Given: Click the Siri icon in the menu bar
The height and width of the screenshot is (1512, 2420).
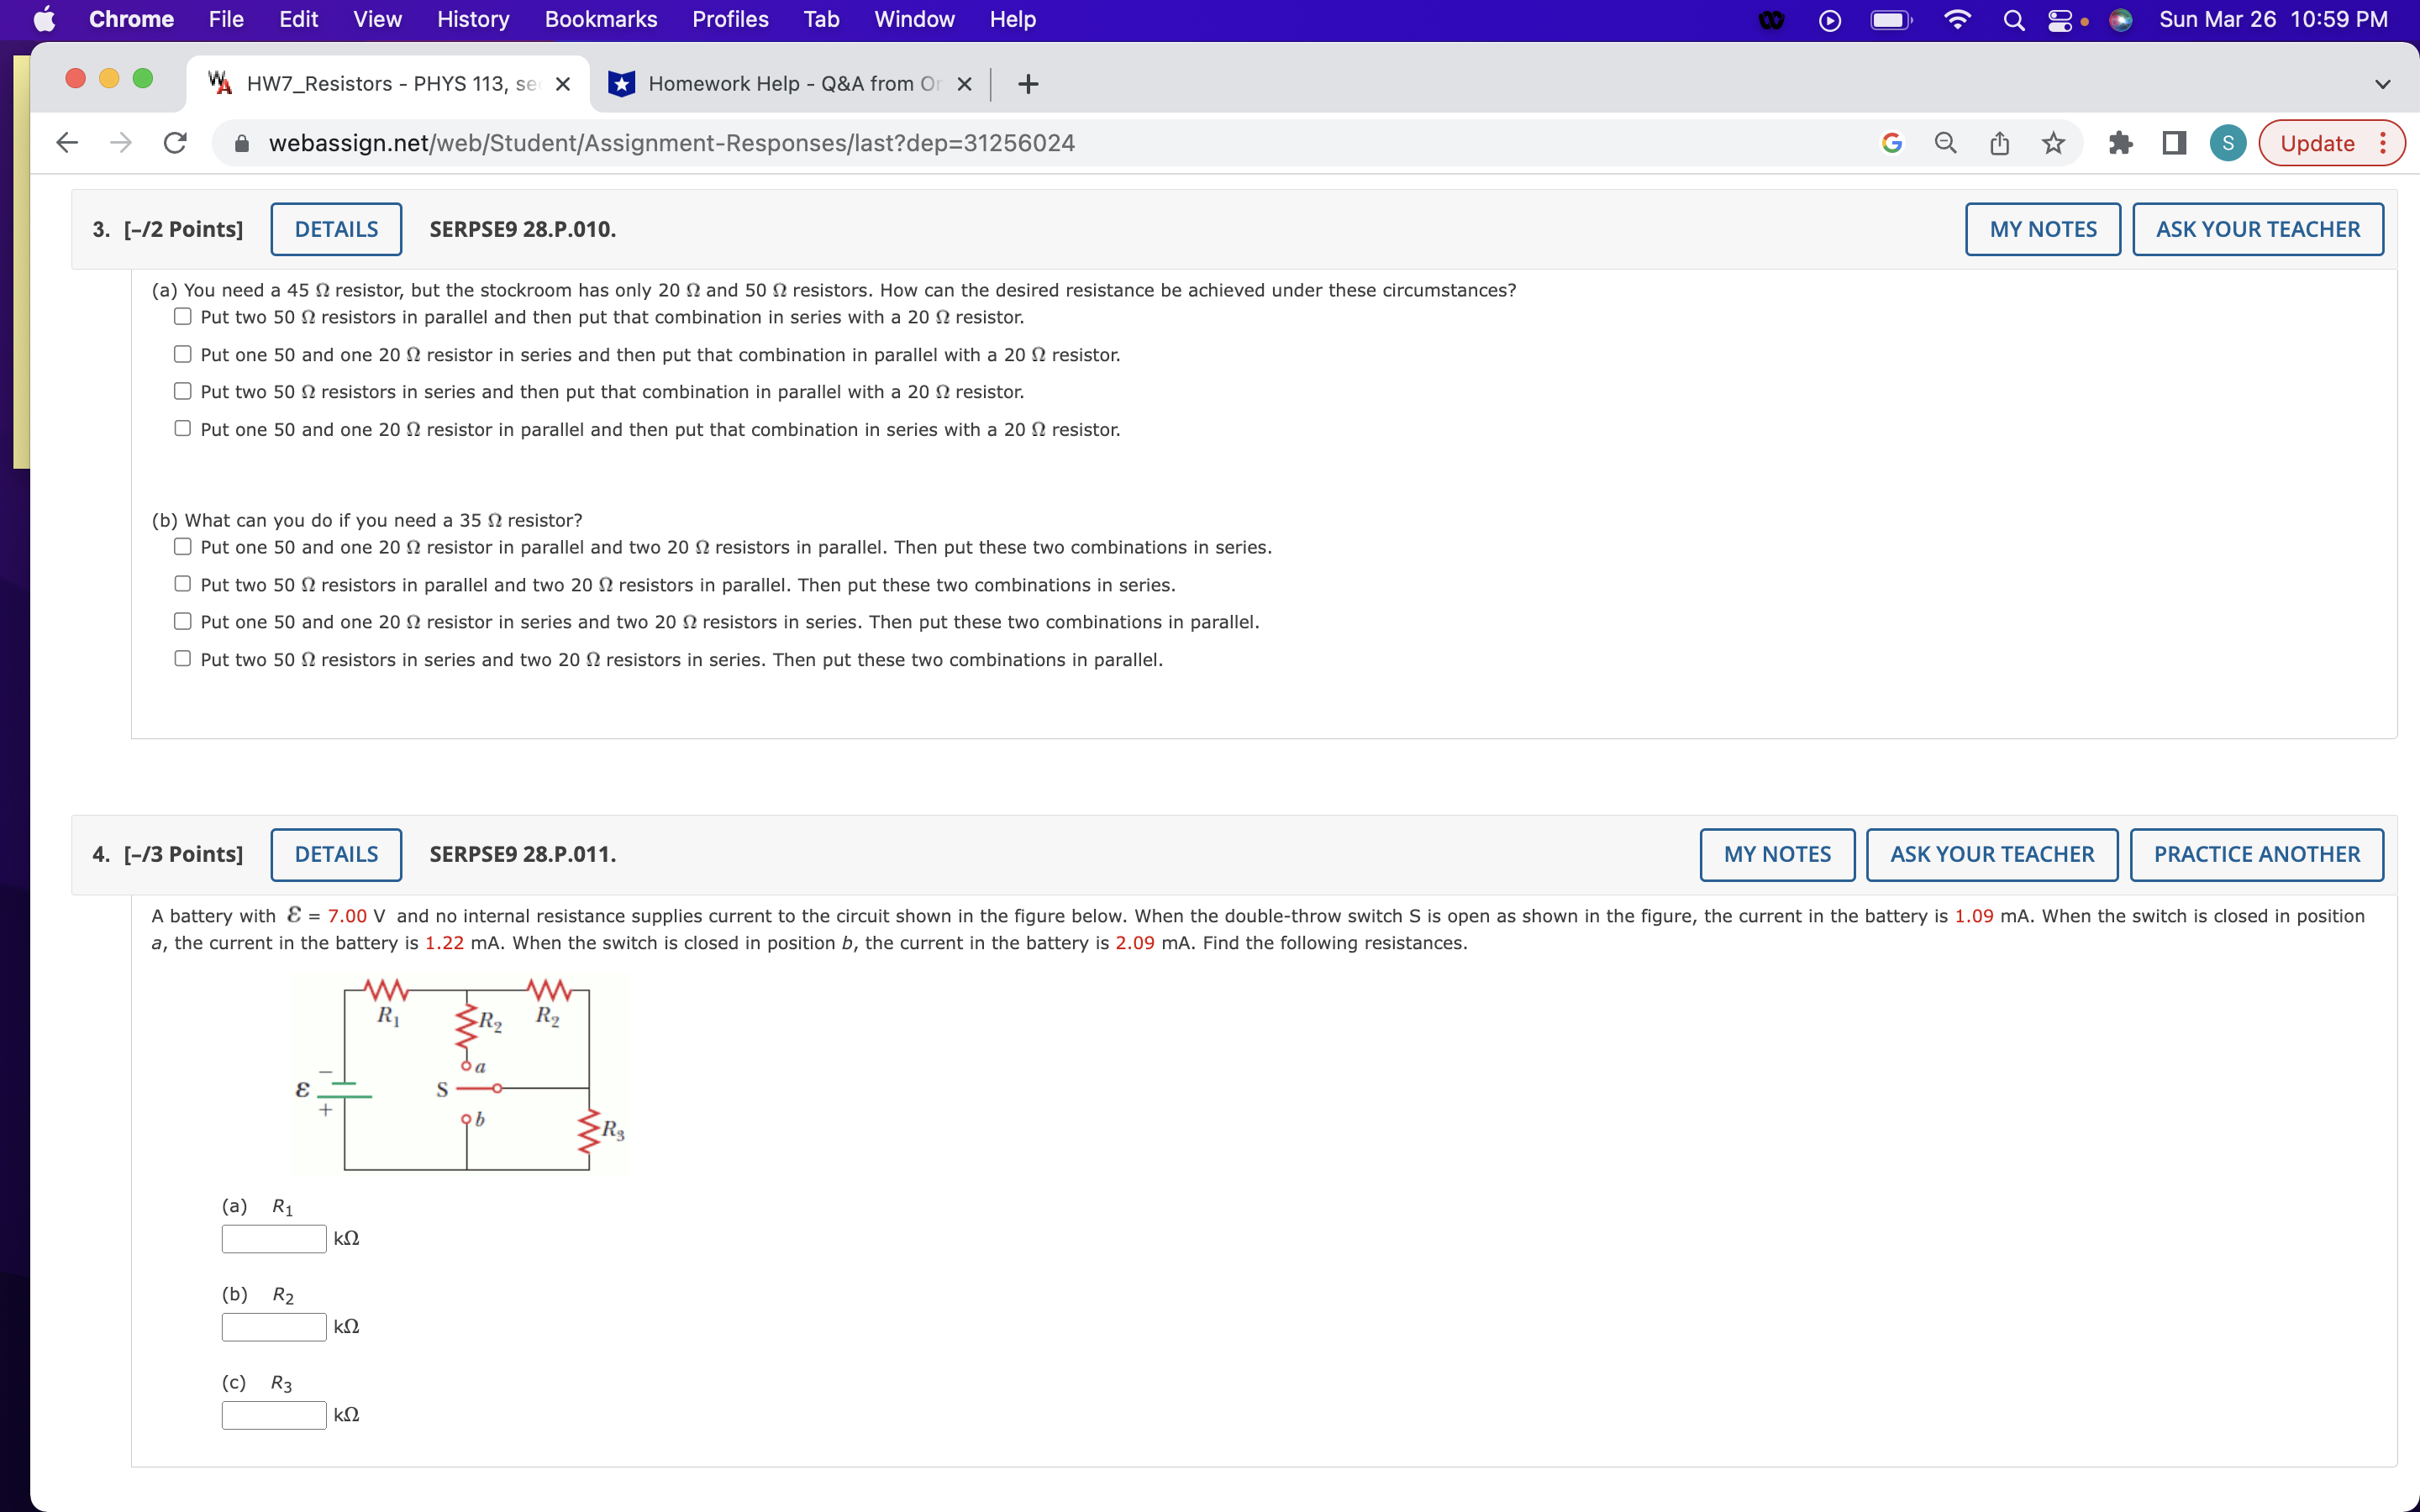Looking at the screenshot, I should pos(2119,19).
